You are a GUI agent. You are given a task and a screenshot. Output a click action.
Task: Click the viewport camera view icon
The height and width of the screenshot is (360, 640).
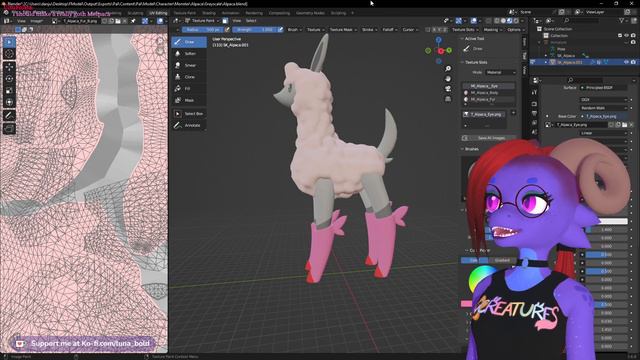(448, 89)
